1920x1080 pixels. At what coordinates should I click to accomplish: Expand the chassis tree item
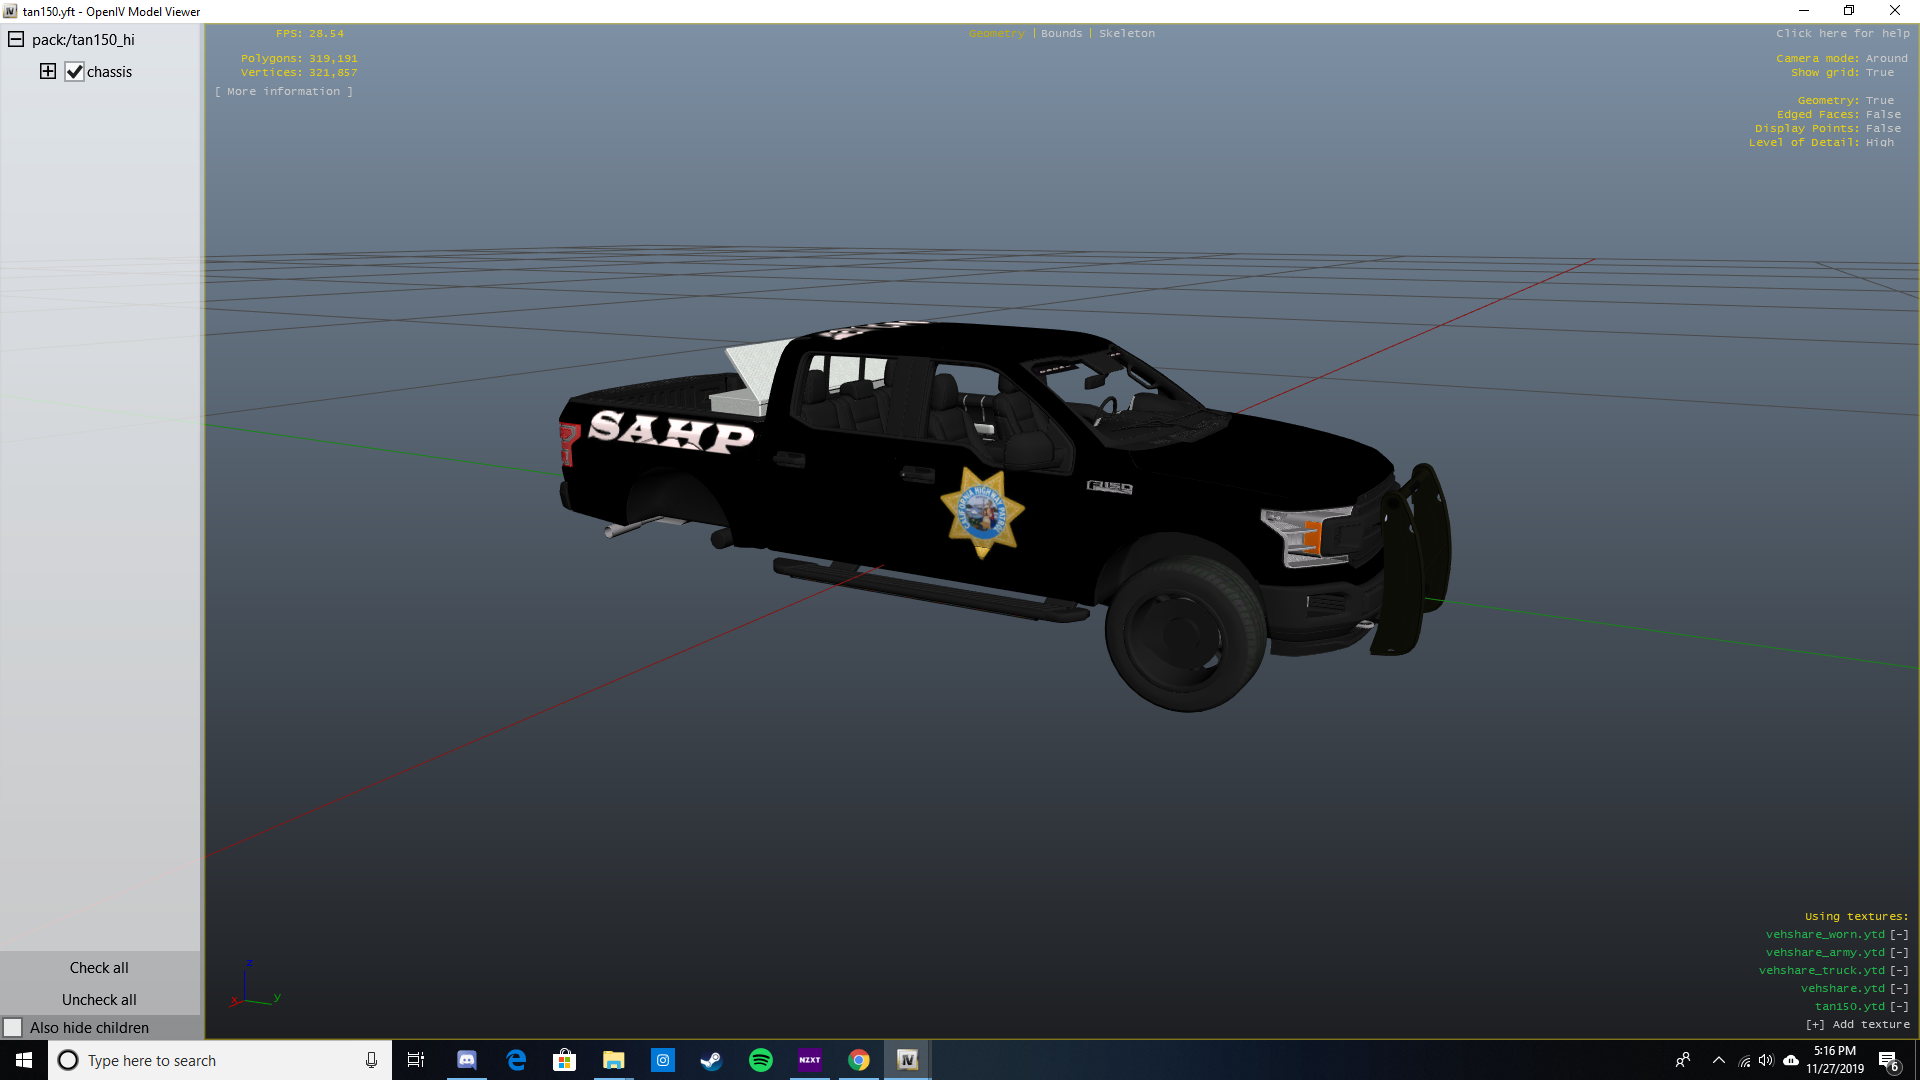pos(48,71)
